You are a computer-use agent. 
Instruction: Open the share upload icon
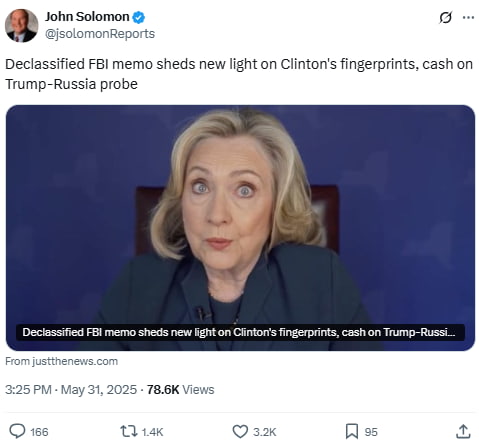[463, 431]
